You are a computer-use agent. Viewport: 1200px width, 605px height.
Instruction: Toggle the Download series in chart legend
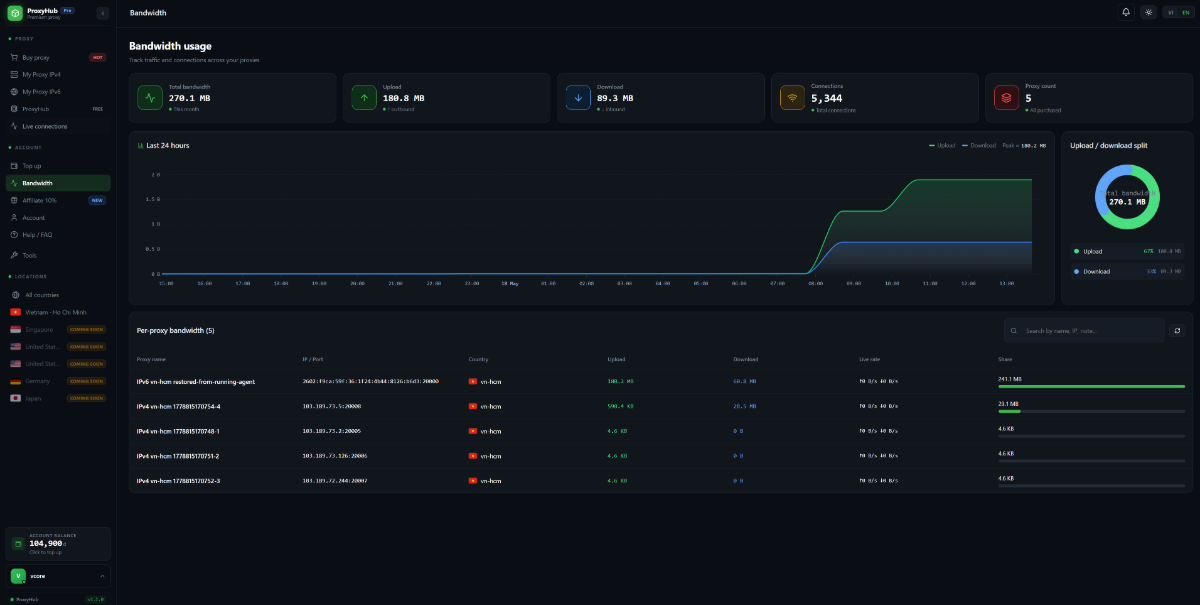point(978,145)
